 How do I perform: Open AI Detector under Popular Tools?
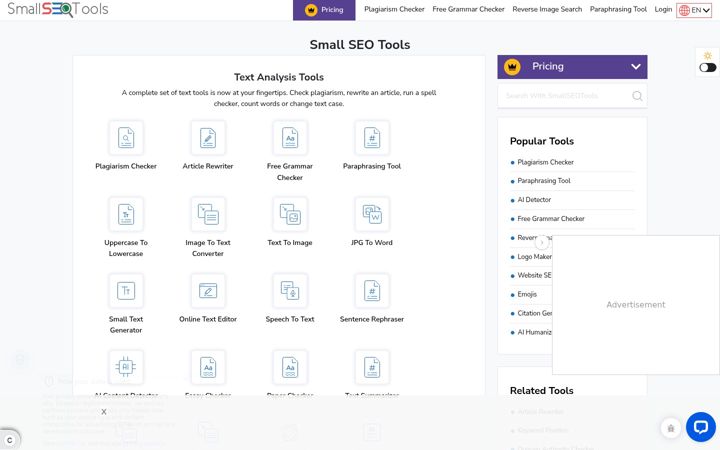point(534,200)
